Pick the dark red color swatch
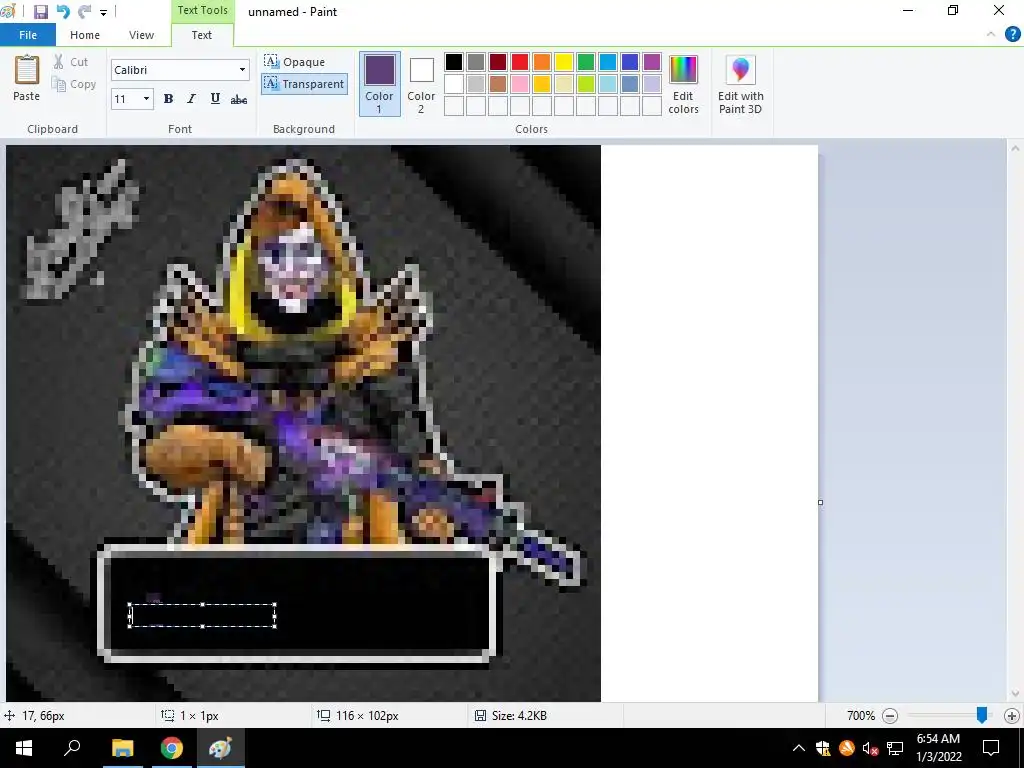 (x=498, y=62)
